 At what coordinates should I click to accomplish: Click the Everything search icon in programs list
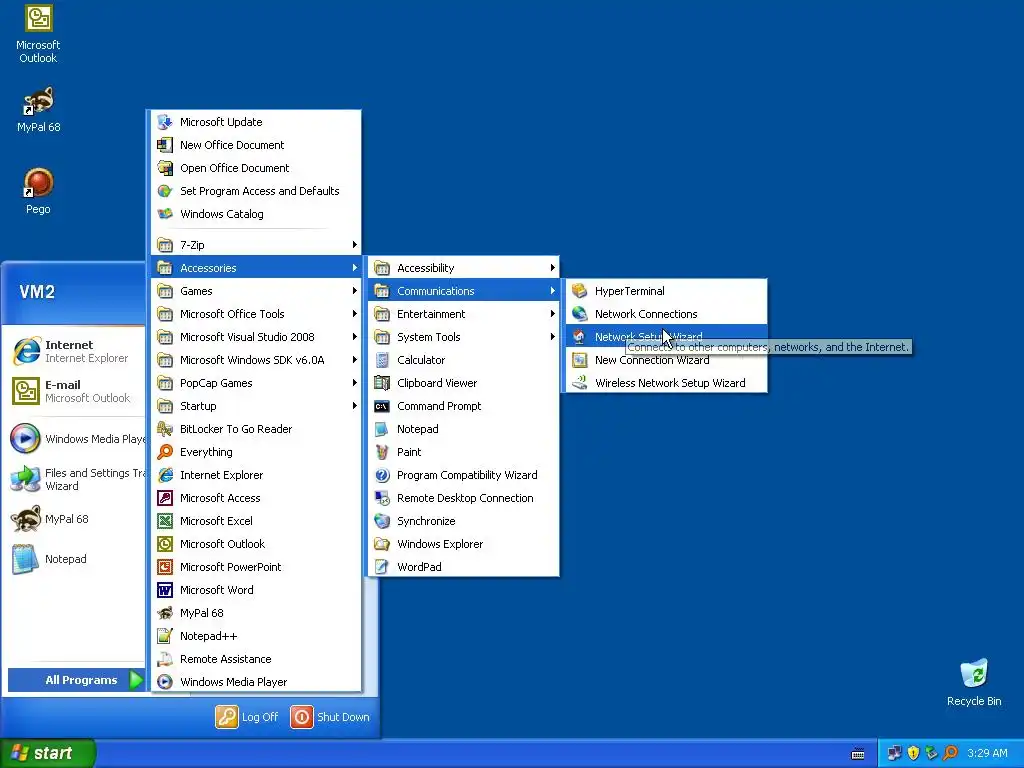[165, 452]
